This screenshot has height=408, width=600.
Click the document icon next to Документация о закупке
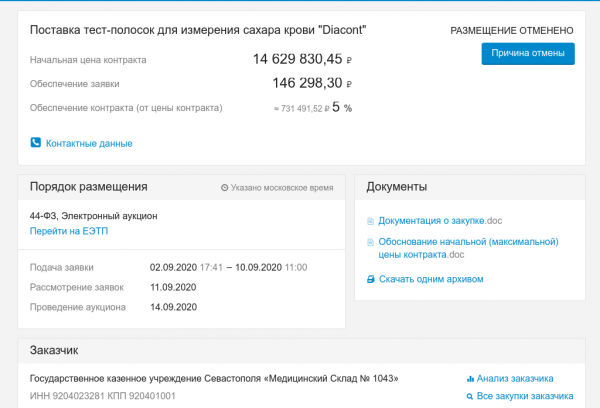[x=370, y=221]
